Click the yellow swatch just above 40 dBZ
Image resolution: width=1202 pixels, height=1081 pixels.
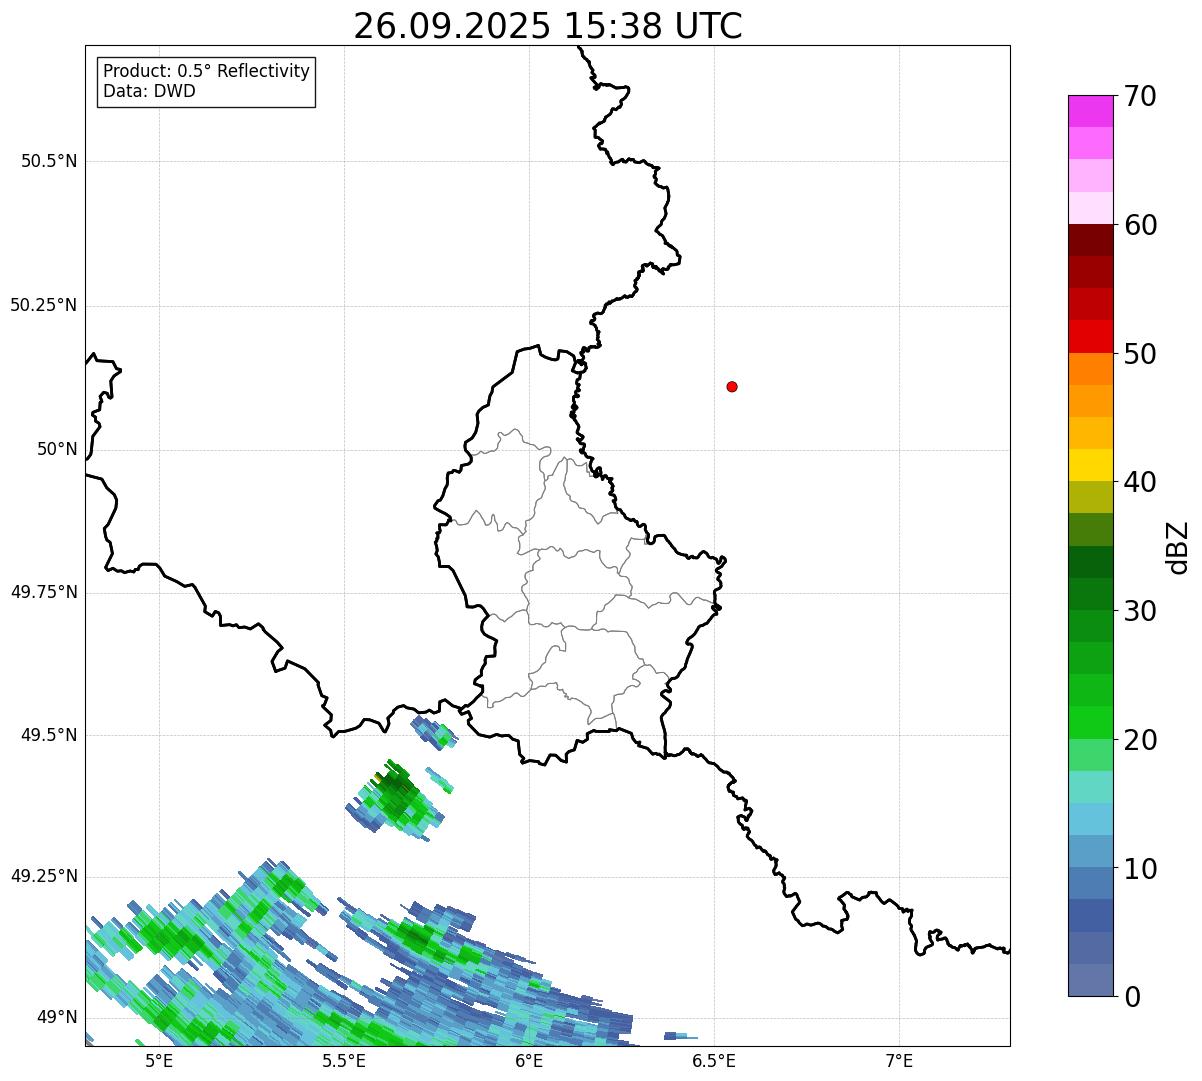1090,465
